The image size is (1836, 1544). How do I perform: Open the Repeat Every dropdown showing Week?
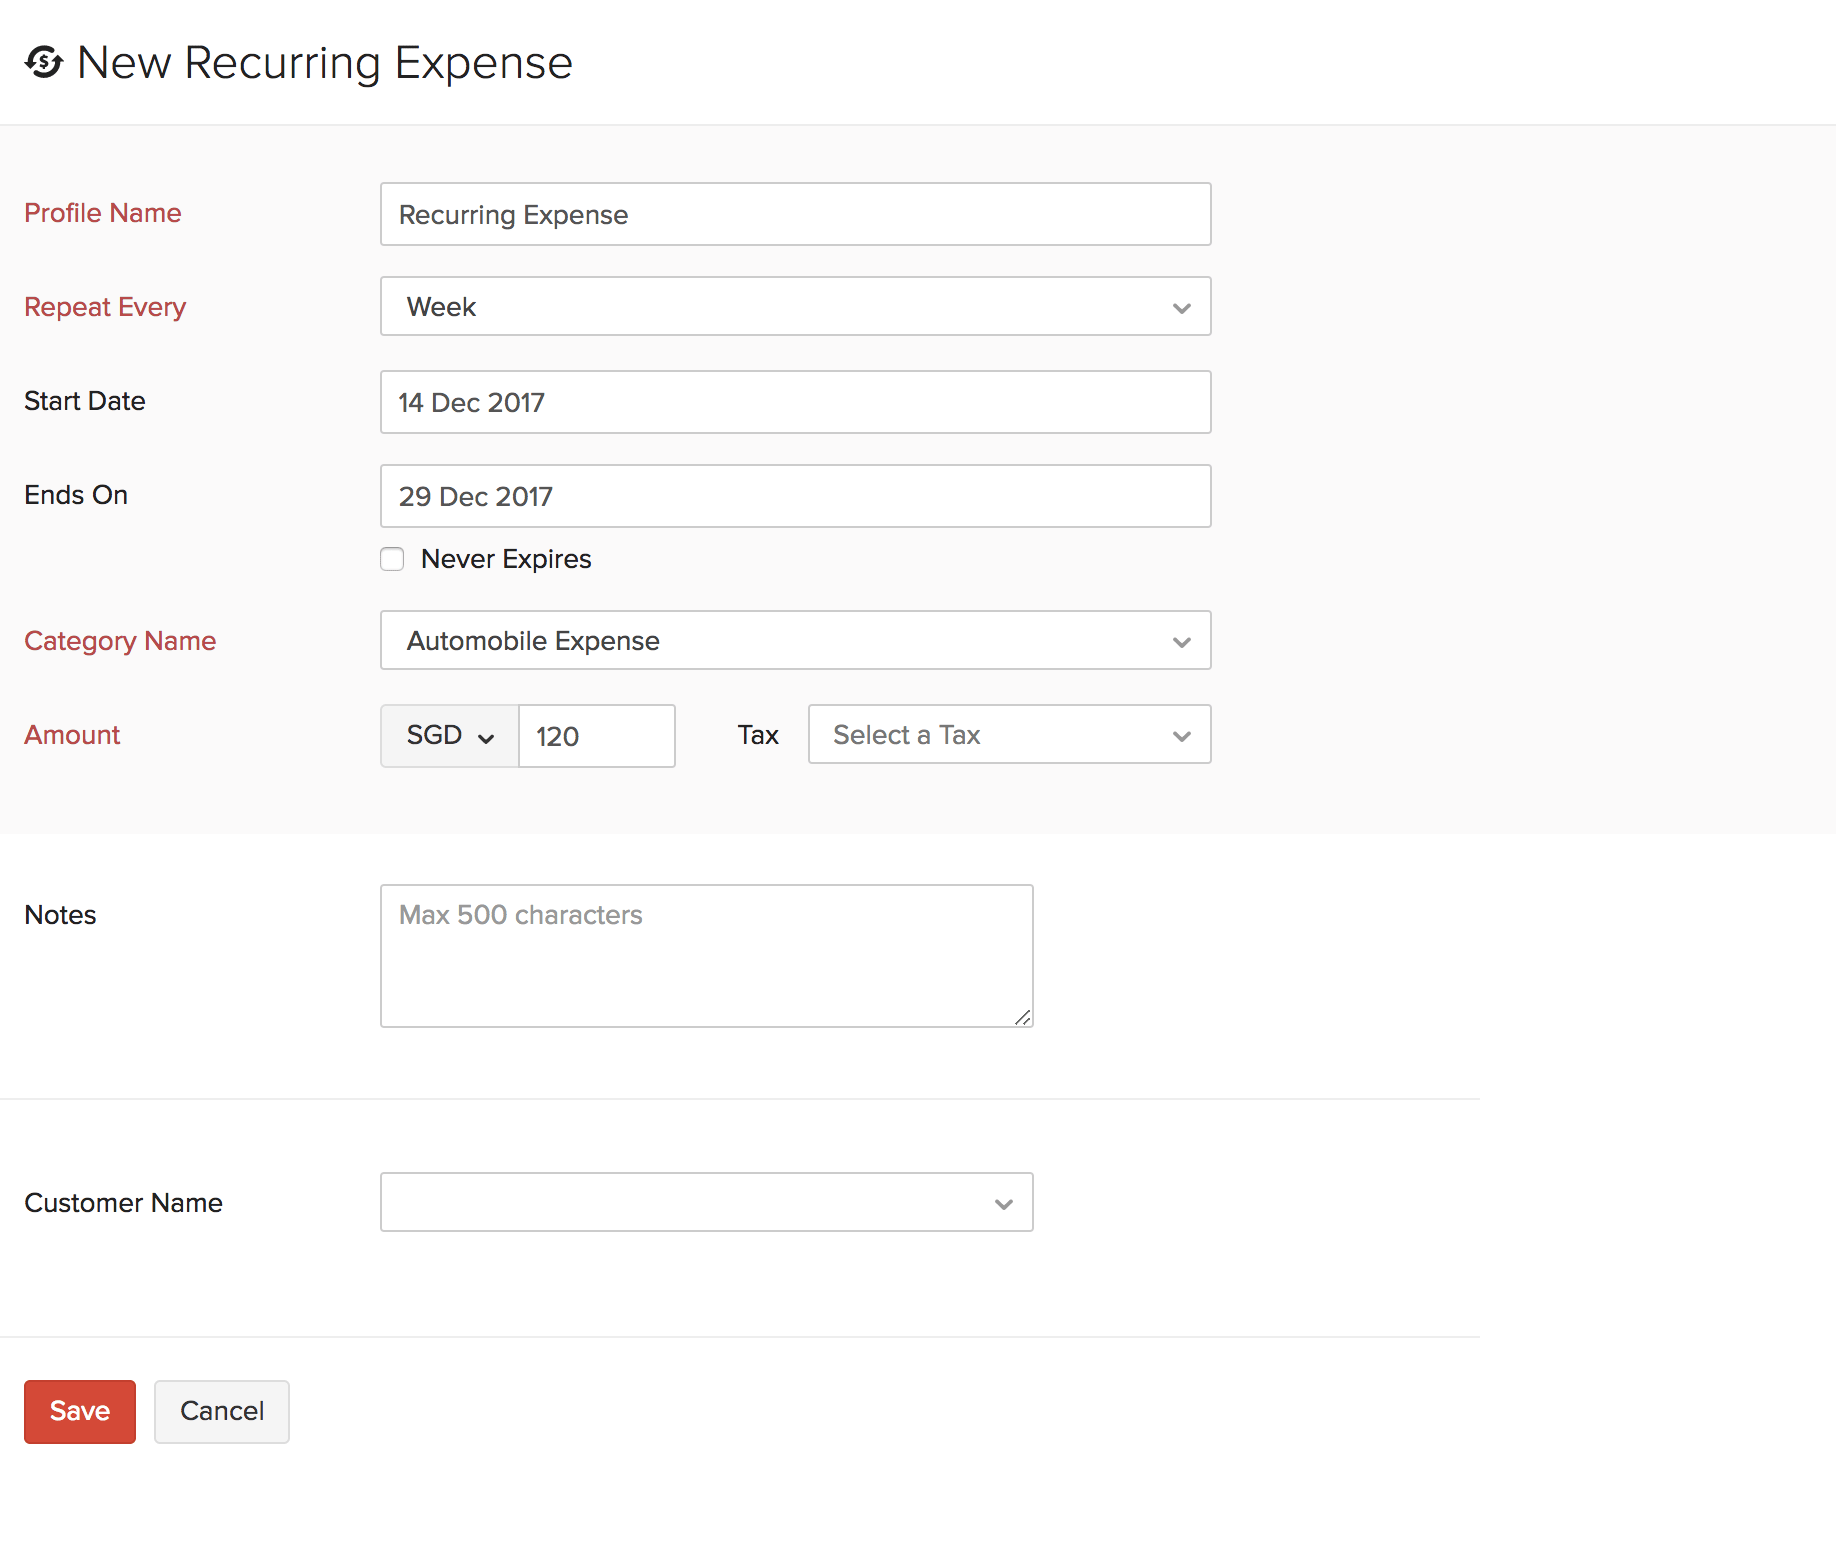pos(795,306)
